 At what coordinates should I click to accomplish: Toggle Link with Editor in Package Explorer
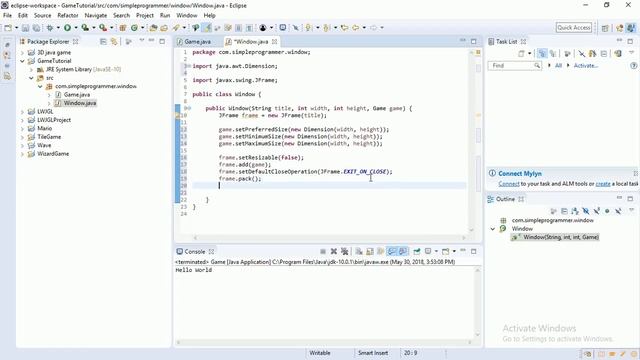coord(114,42)
